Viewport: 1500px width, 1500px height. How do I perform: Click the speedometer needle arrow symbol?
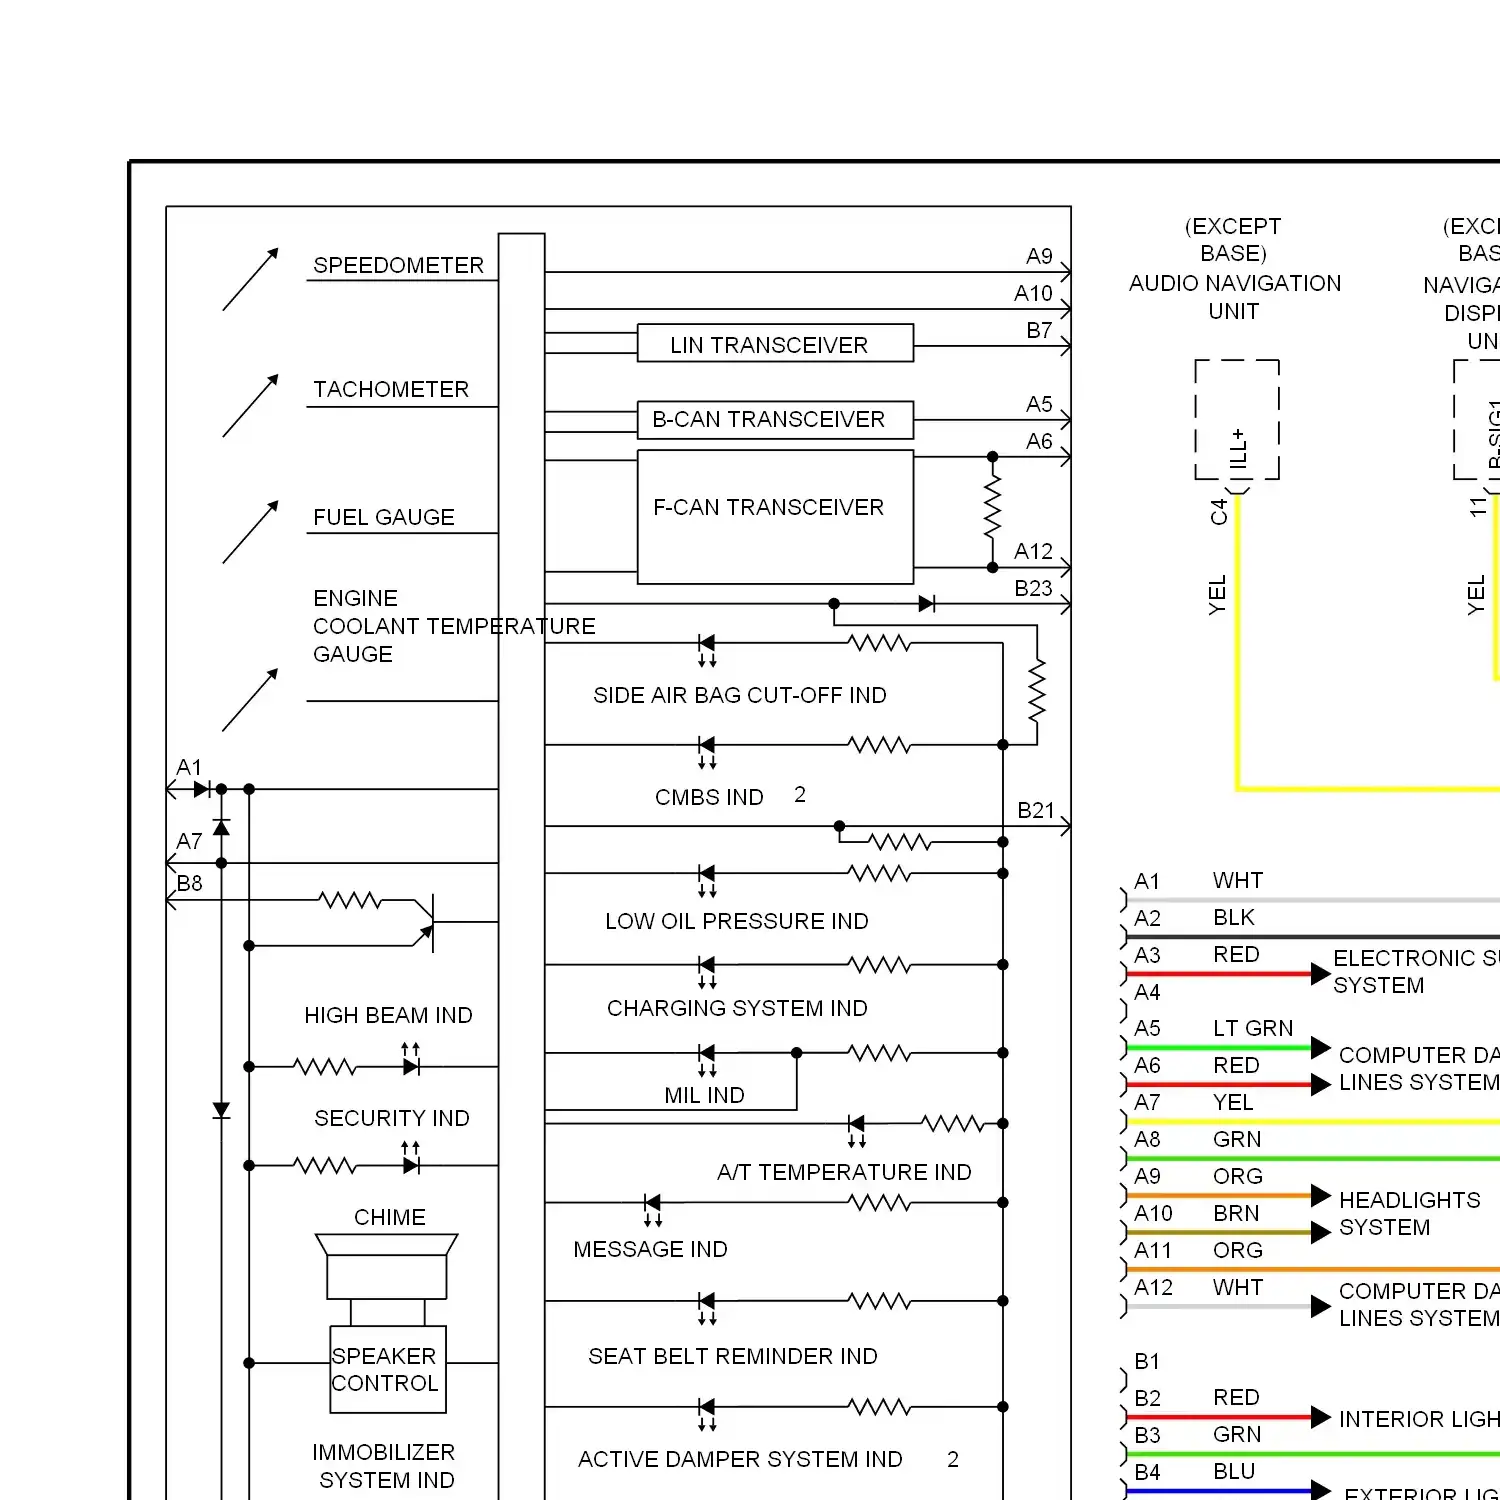250,279
